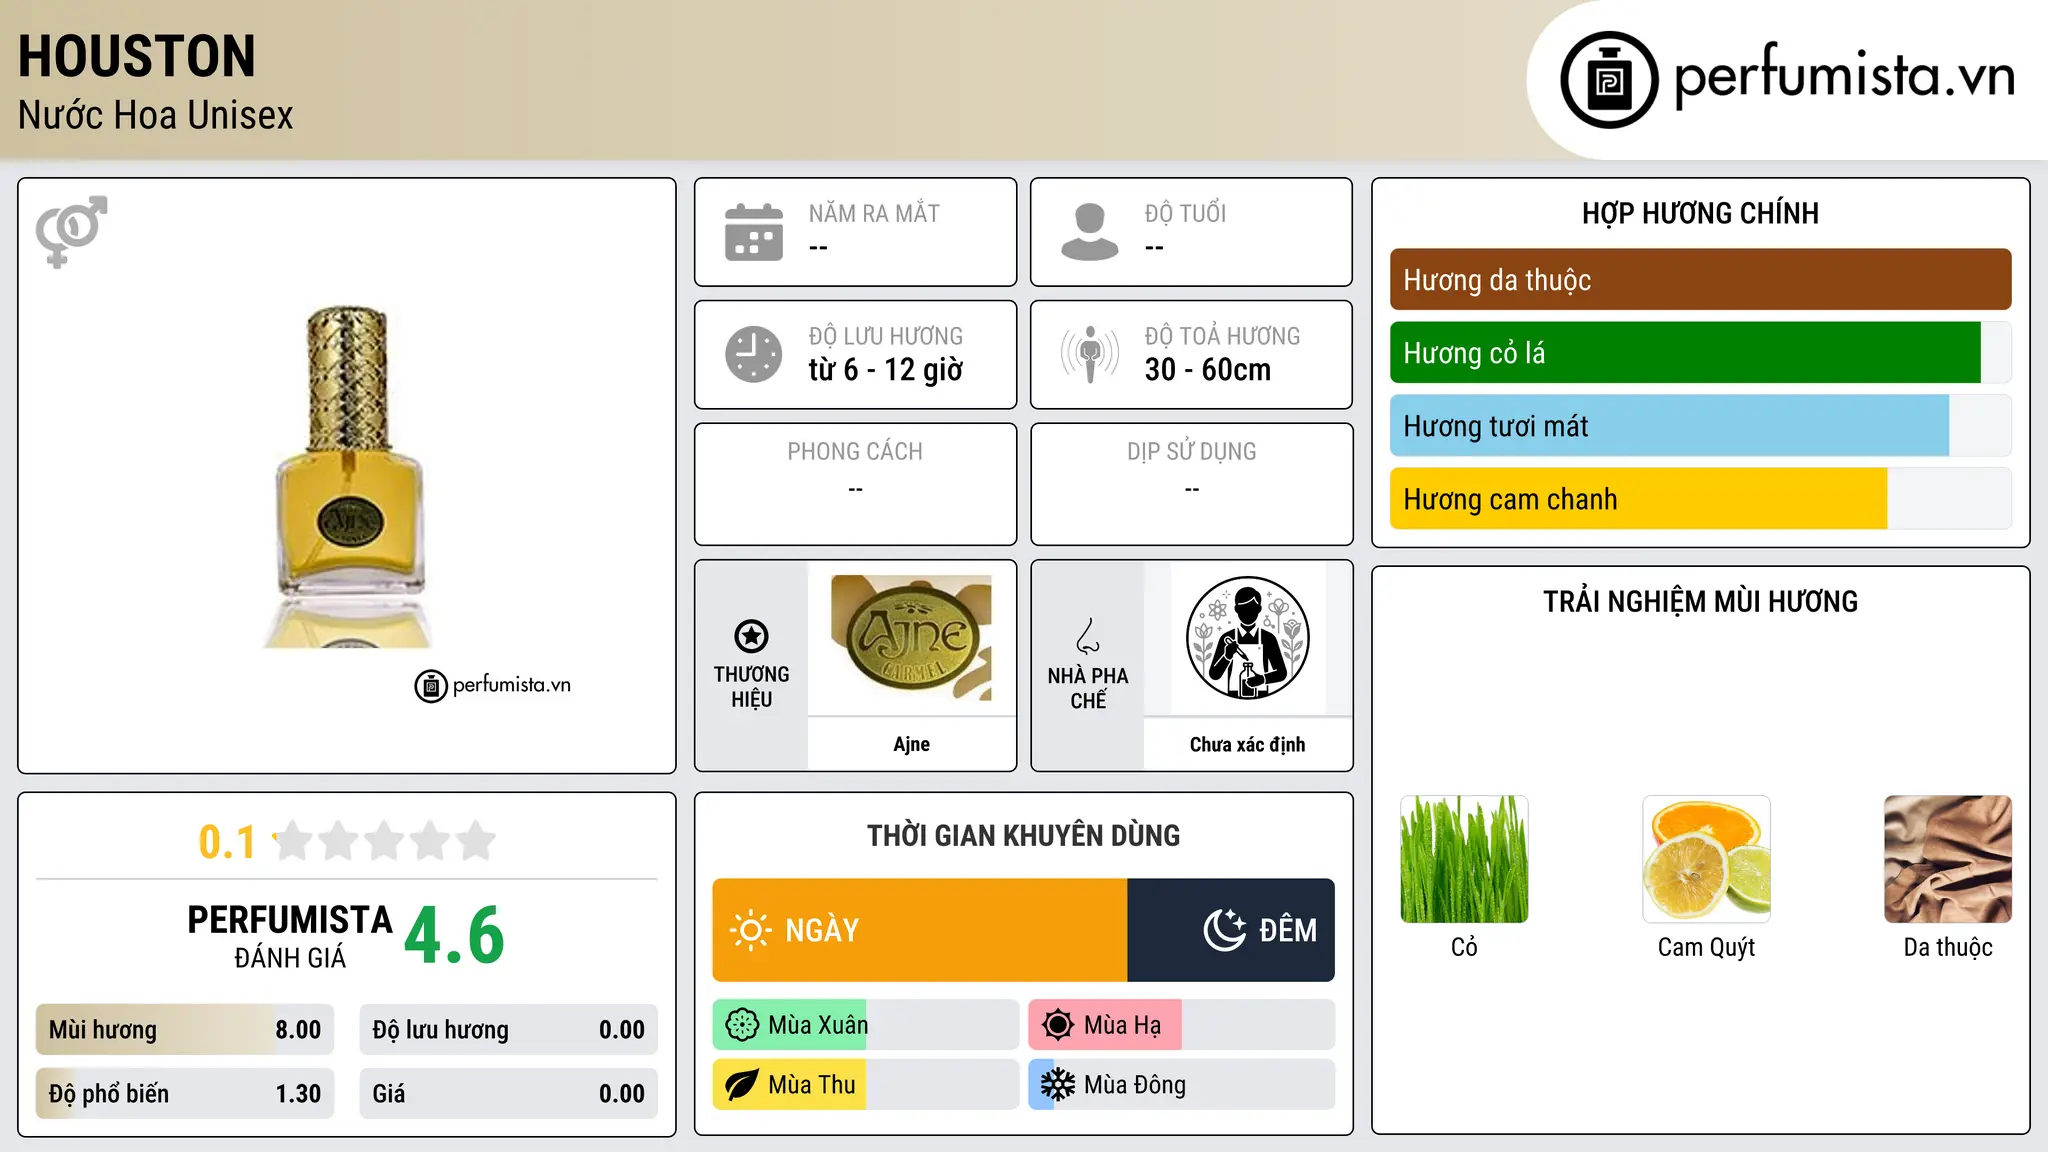The height and width of the screenshot is (1152, 2048).
Task: Click the Mùa Thu season bar
Action: 866,1085
